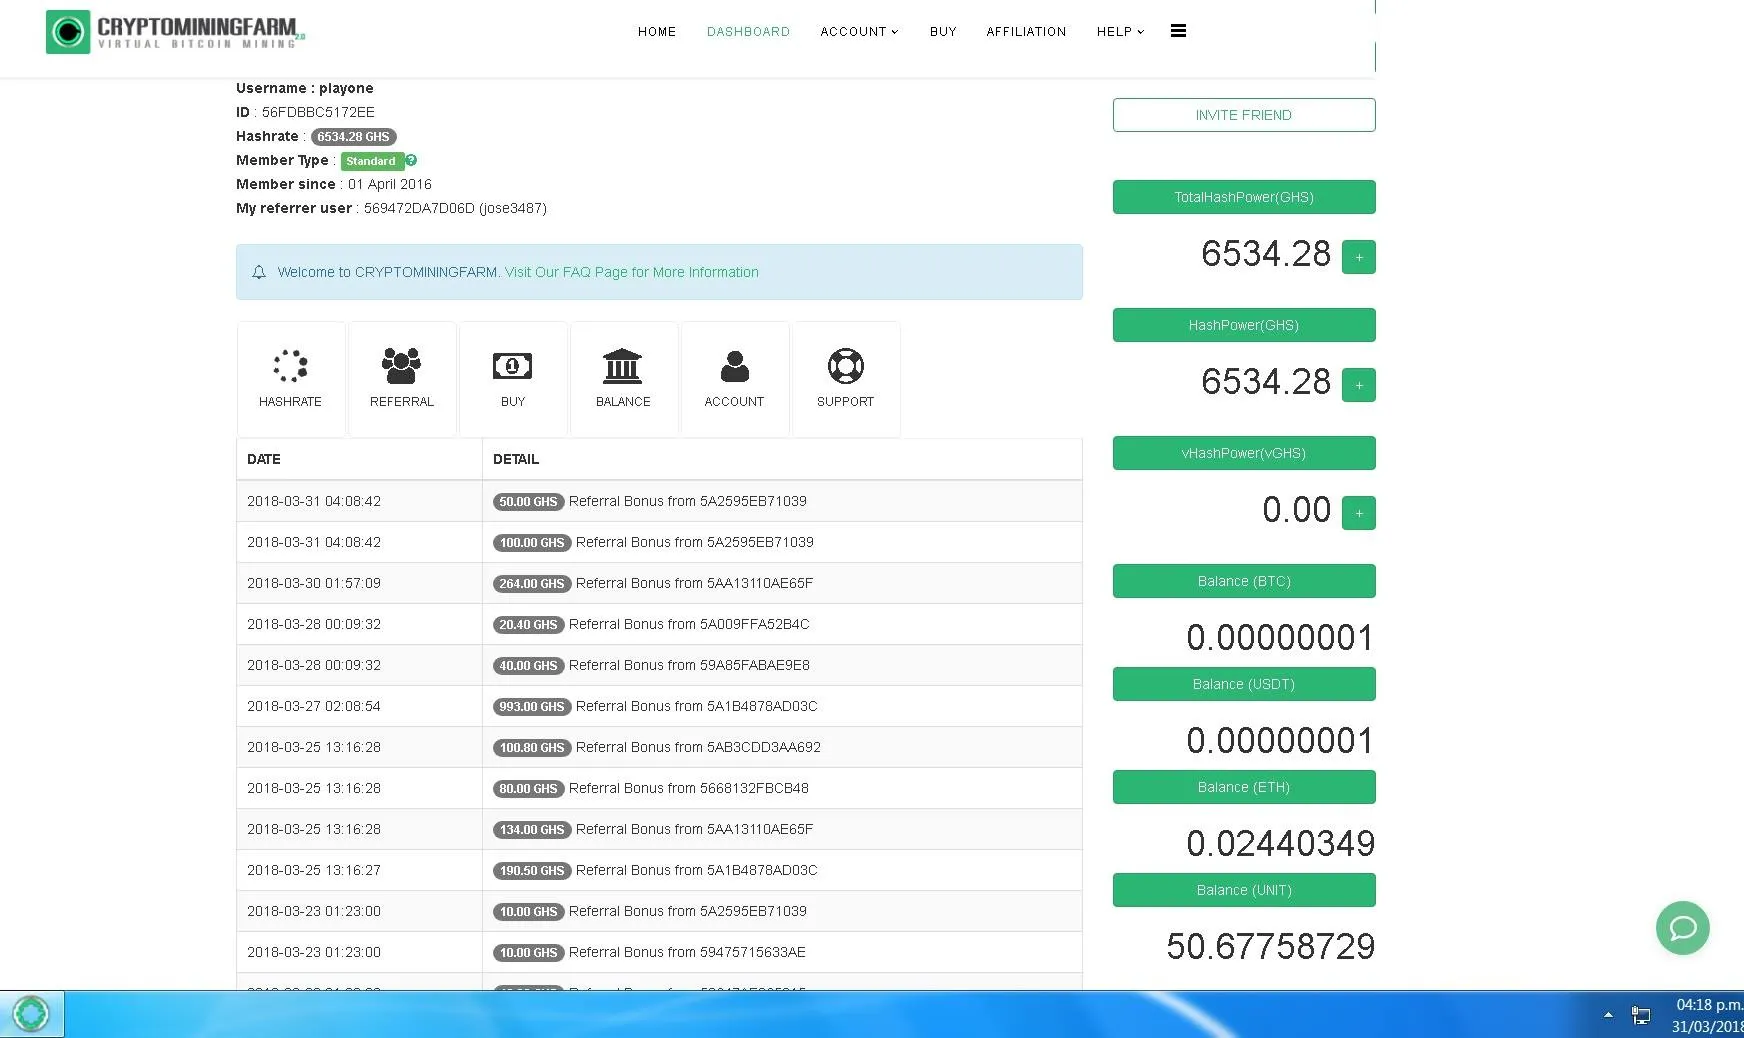1744x1038 pixels.
Task: Open the hamburger menu icon
Action: pos(1178,31)
